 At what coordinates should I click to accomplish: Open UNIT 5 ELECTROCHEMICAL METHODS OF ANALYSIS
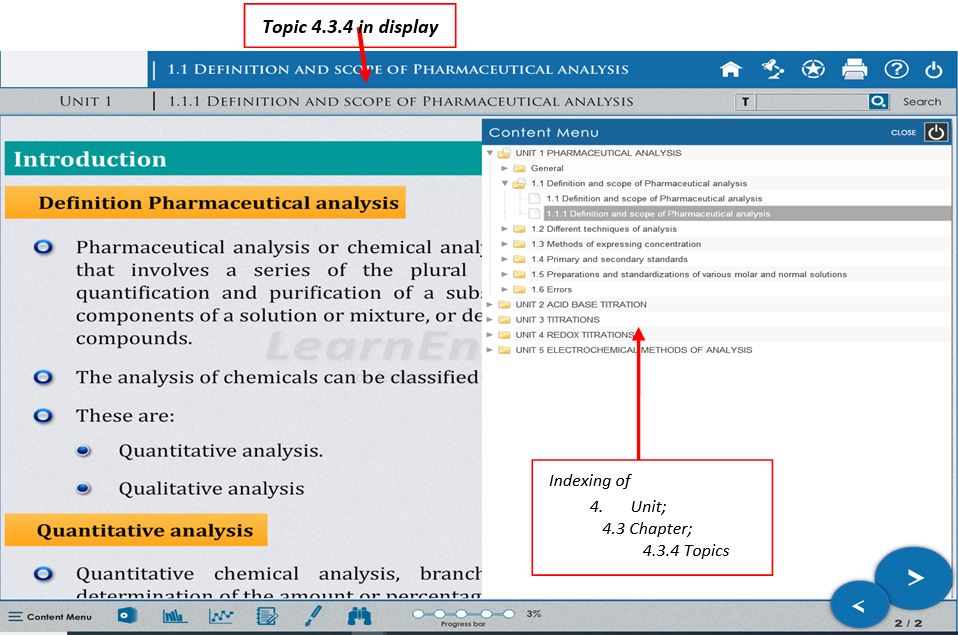(633, 350)
